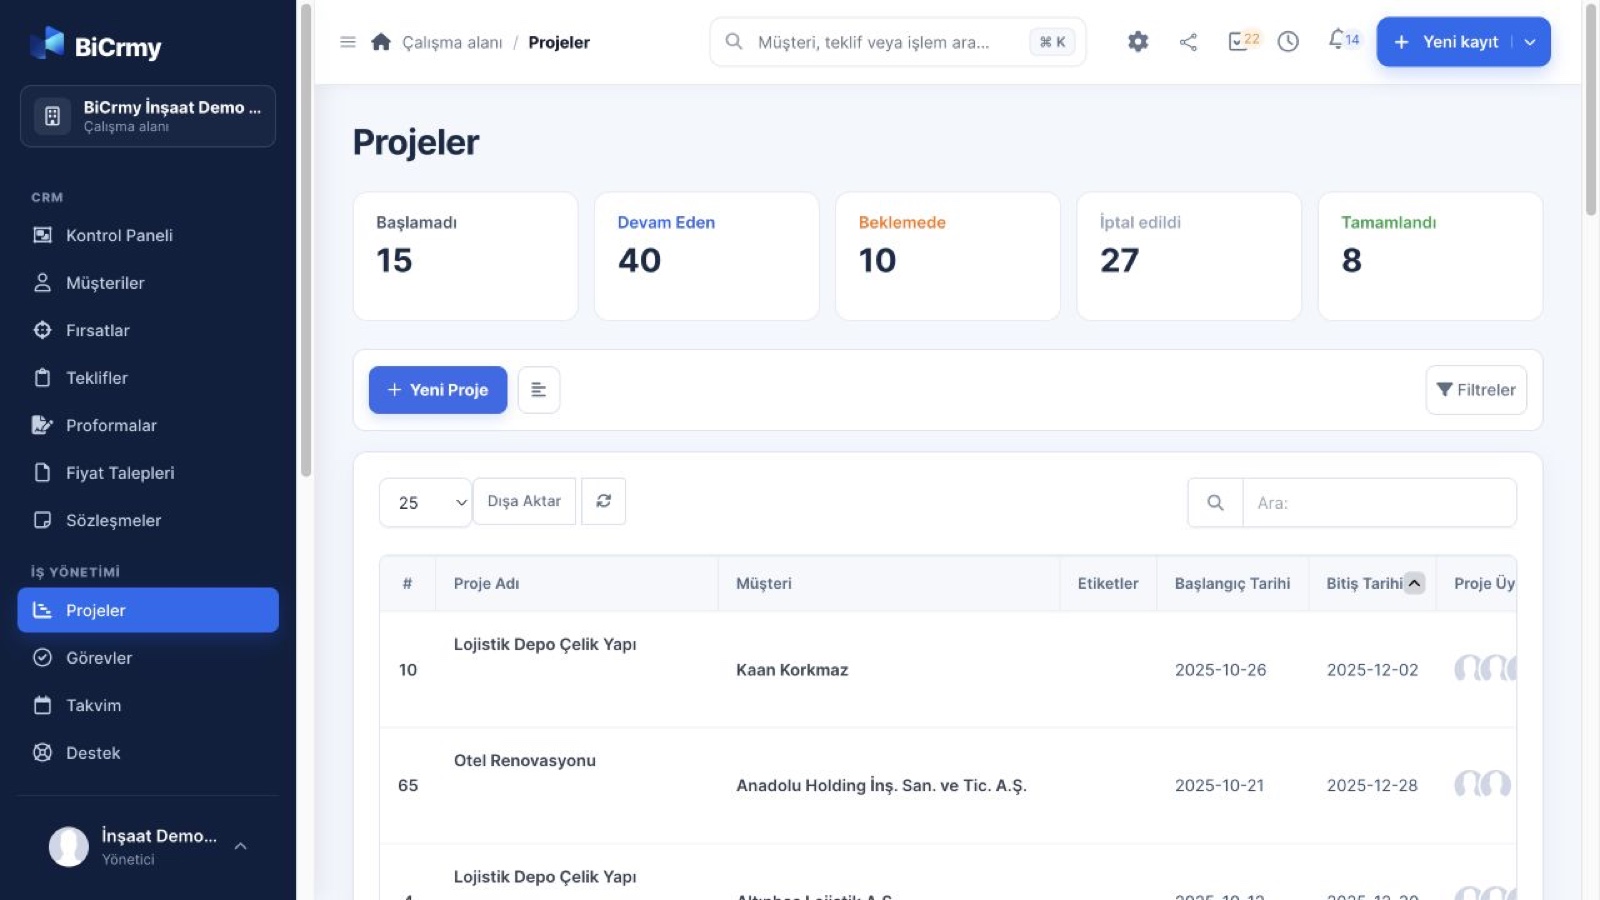Toggle Bitiş Tarihi sort arrow
The image size is (1600, 900).
click(x=1414, y=583)
